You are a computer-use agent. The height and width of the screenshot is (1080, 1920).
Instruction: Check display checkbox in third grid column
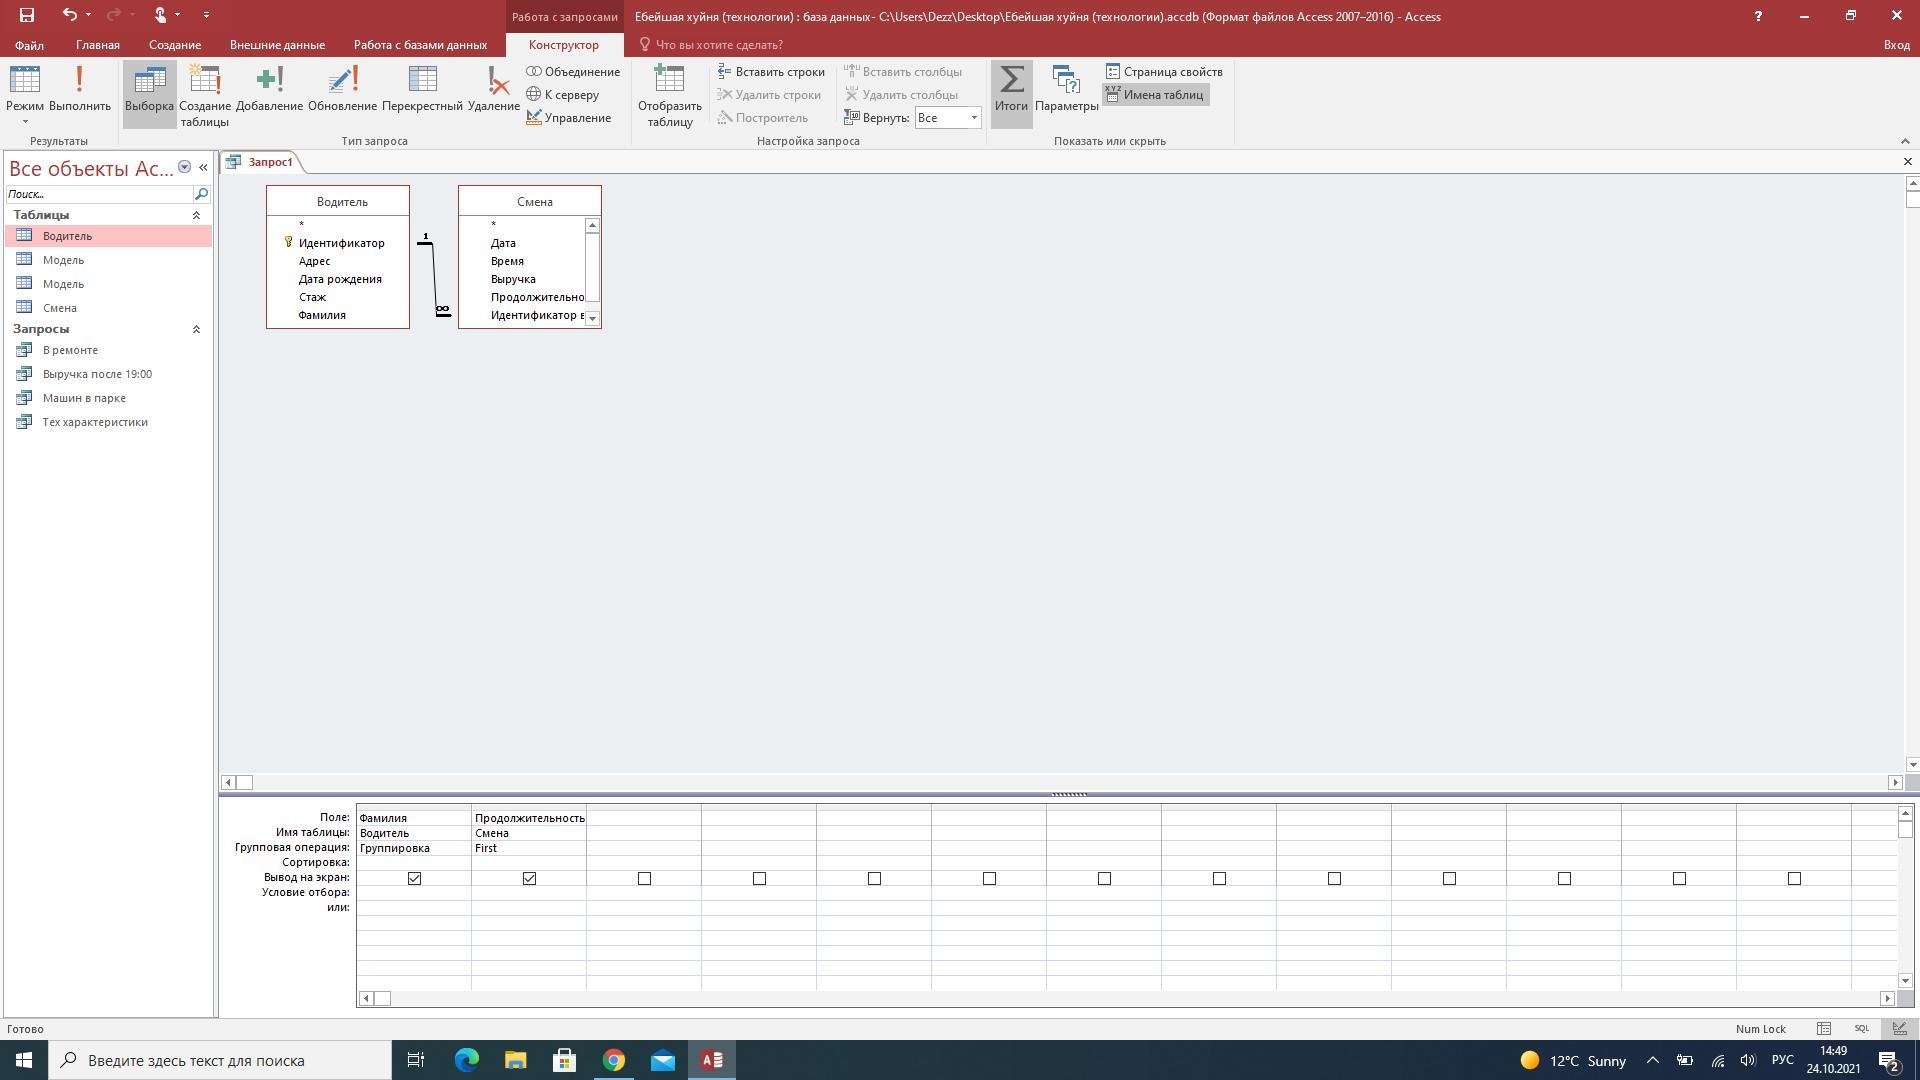[644, 878]
